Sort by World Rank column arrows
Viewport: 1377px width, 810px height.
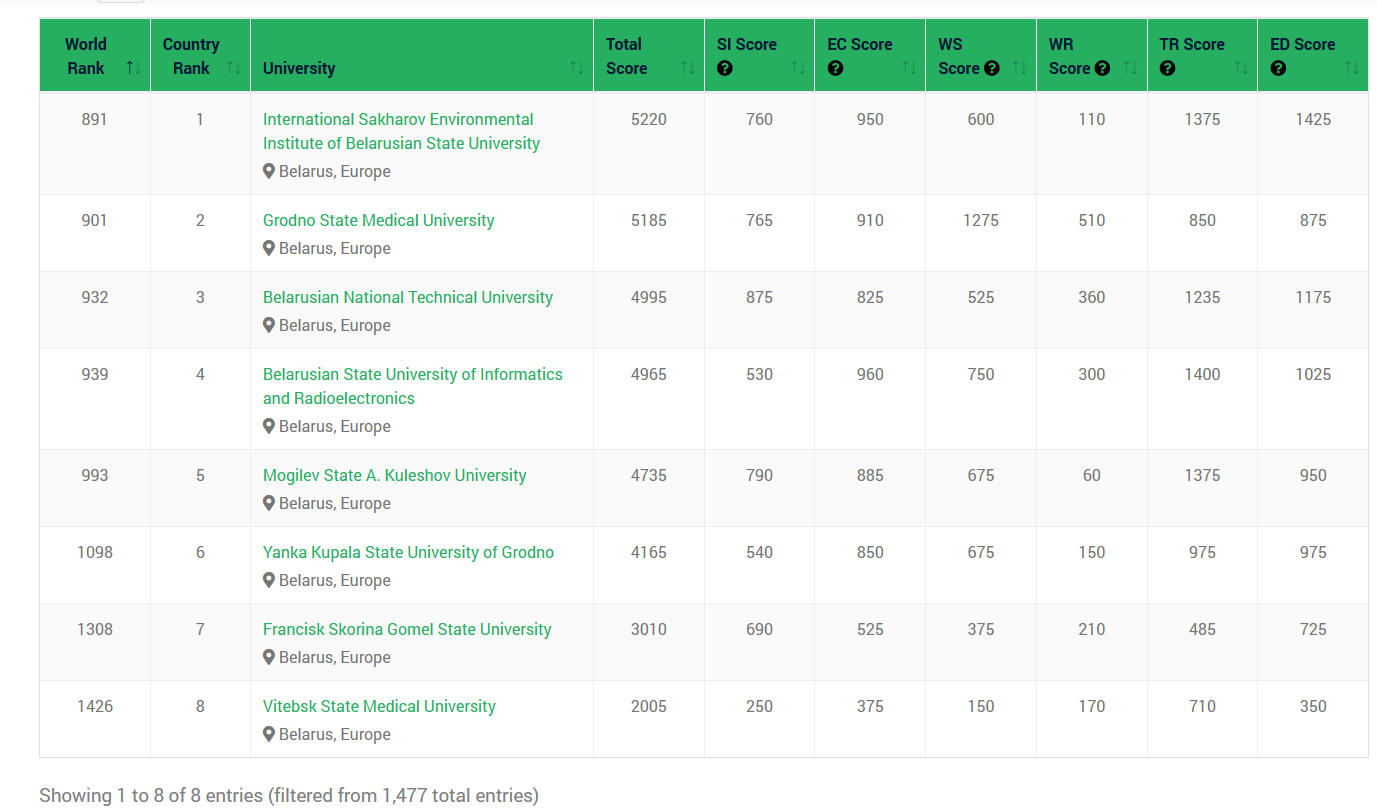pyautogui.click(x=133, y=68)
